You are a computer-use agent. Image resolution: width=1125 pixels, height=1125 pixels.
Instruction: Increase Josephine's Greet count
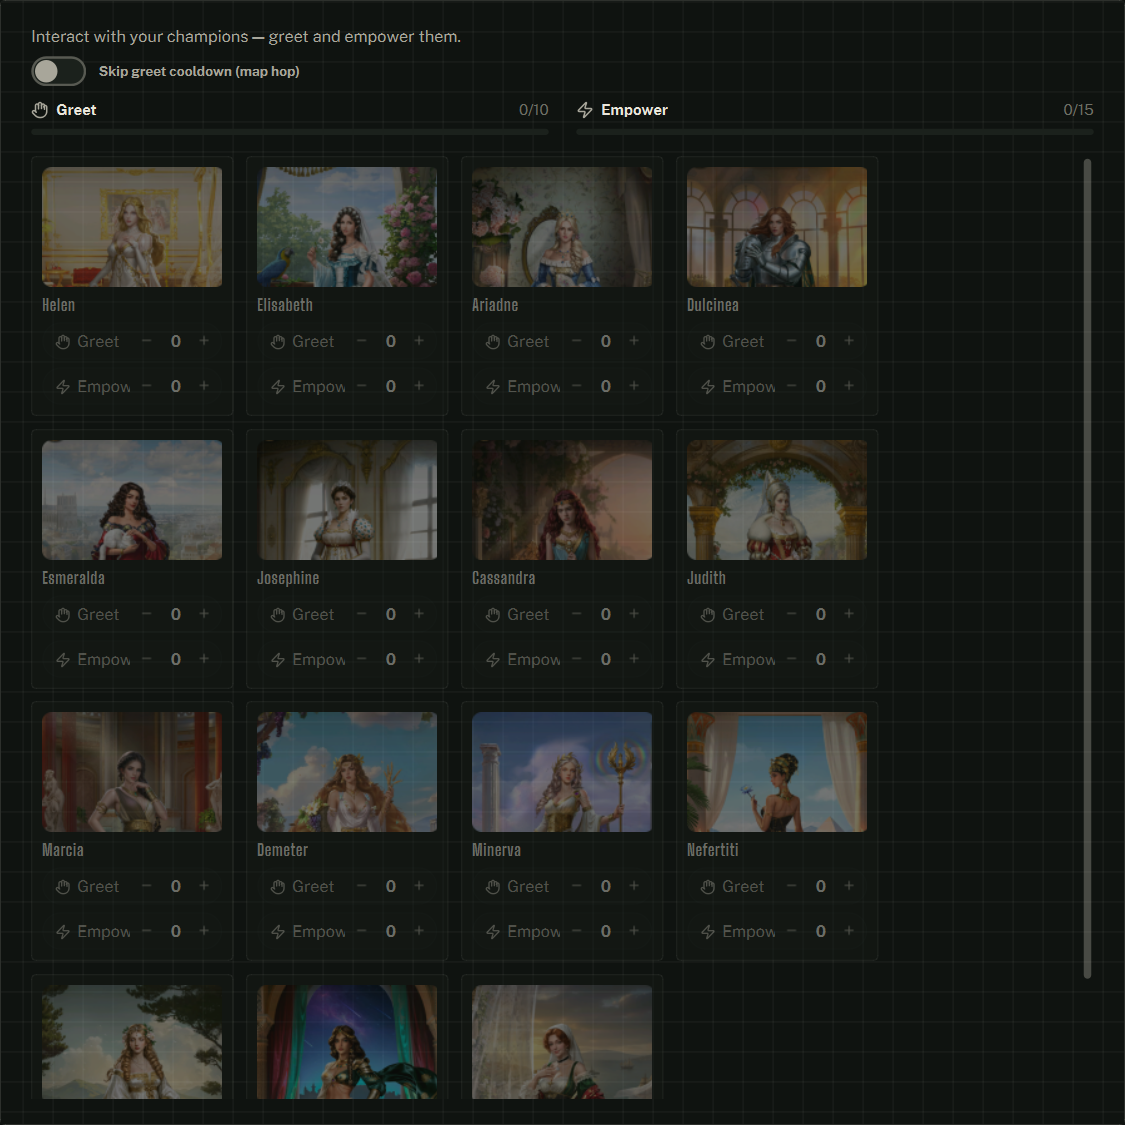click(x=419, y=614)
